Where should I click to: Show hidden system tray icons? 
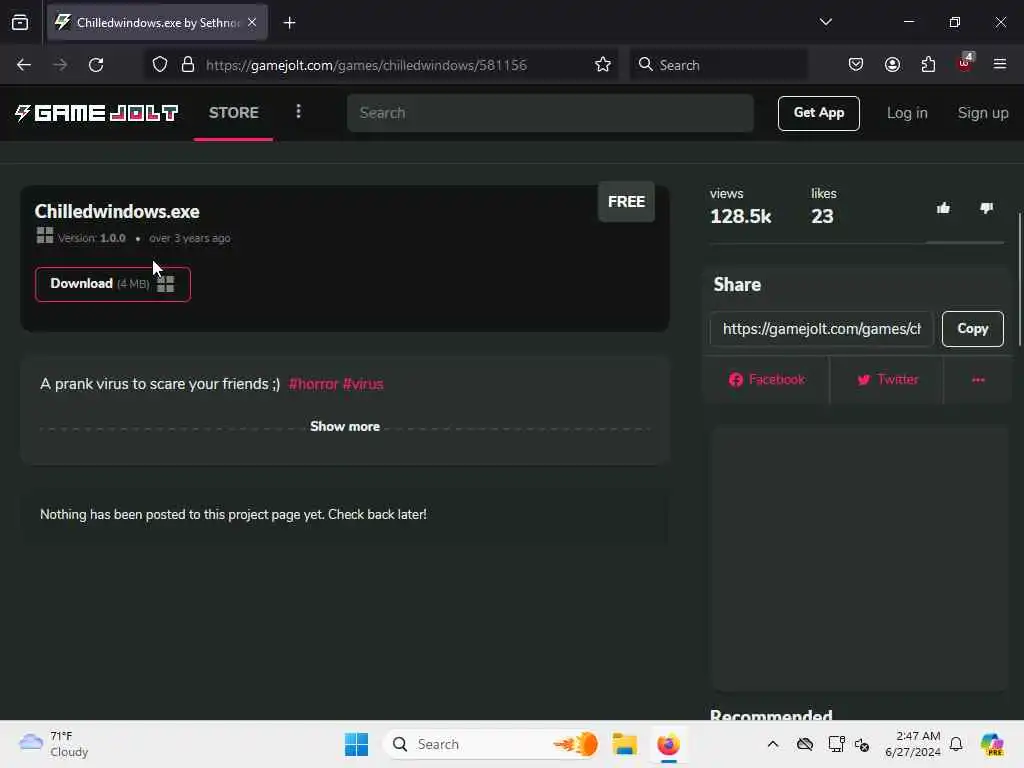[x=773, y=744]
